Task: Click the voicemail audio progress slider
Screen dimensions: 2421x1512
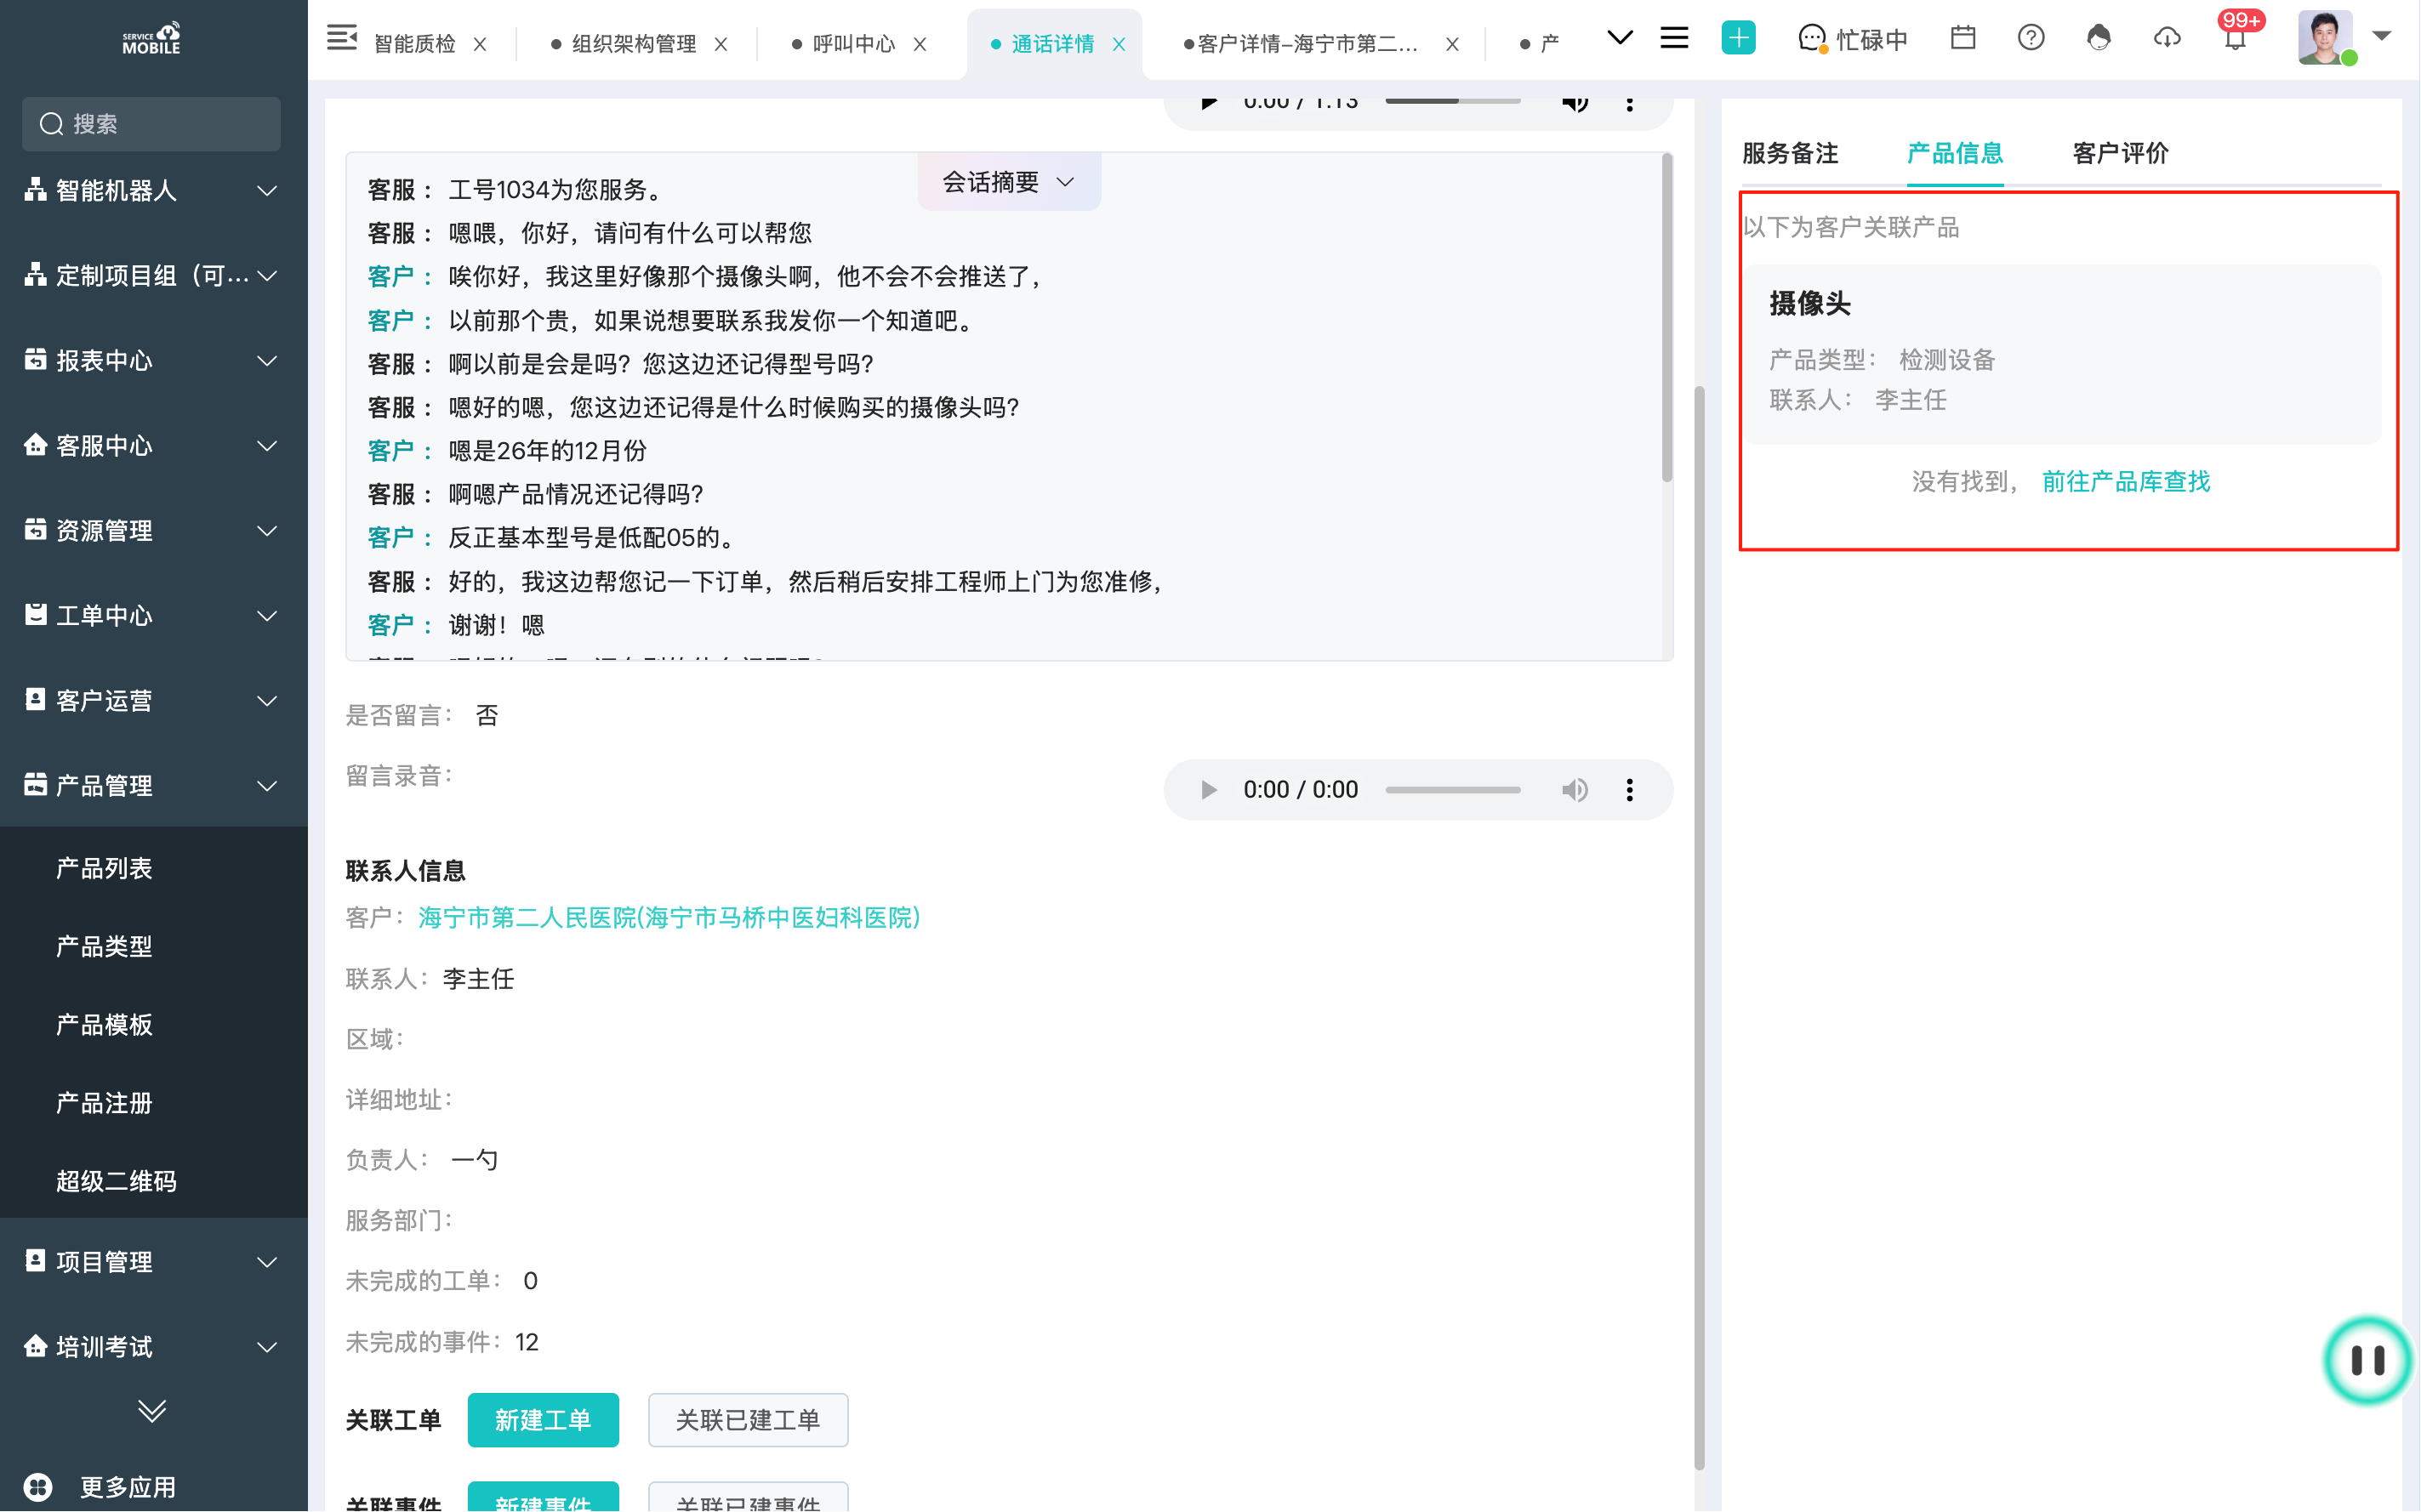Action: (x=1452, y=790)
